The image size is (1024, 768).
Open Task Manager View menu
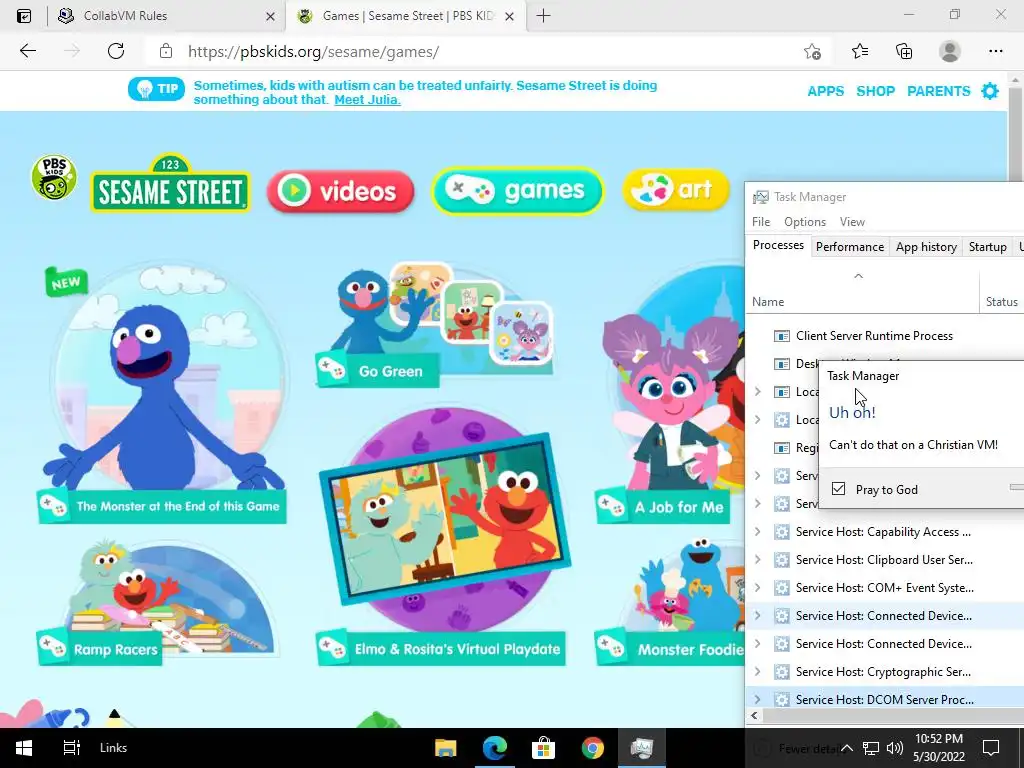(852, 222)
